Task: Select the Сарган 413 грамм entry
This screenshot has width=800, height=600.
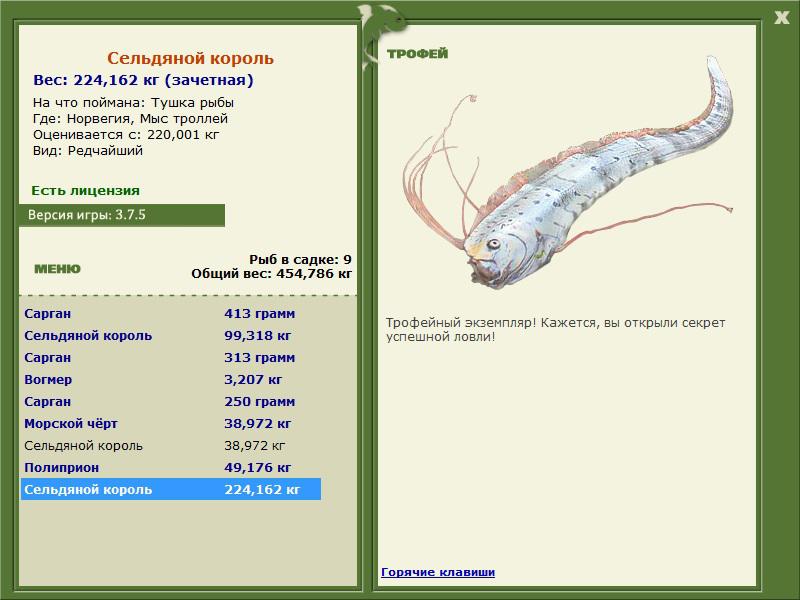Action: (170, 314)
